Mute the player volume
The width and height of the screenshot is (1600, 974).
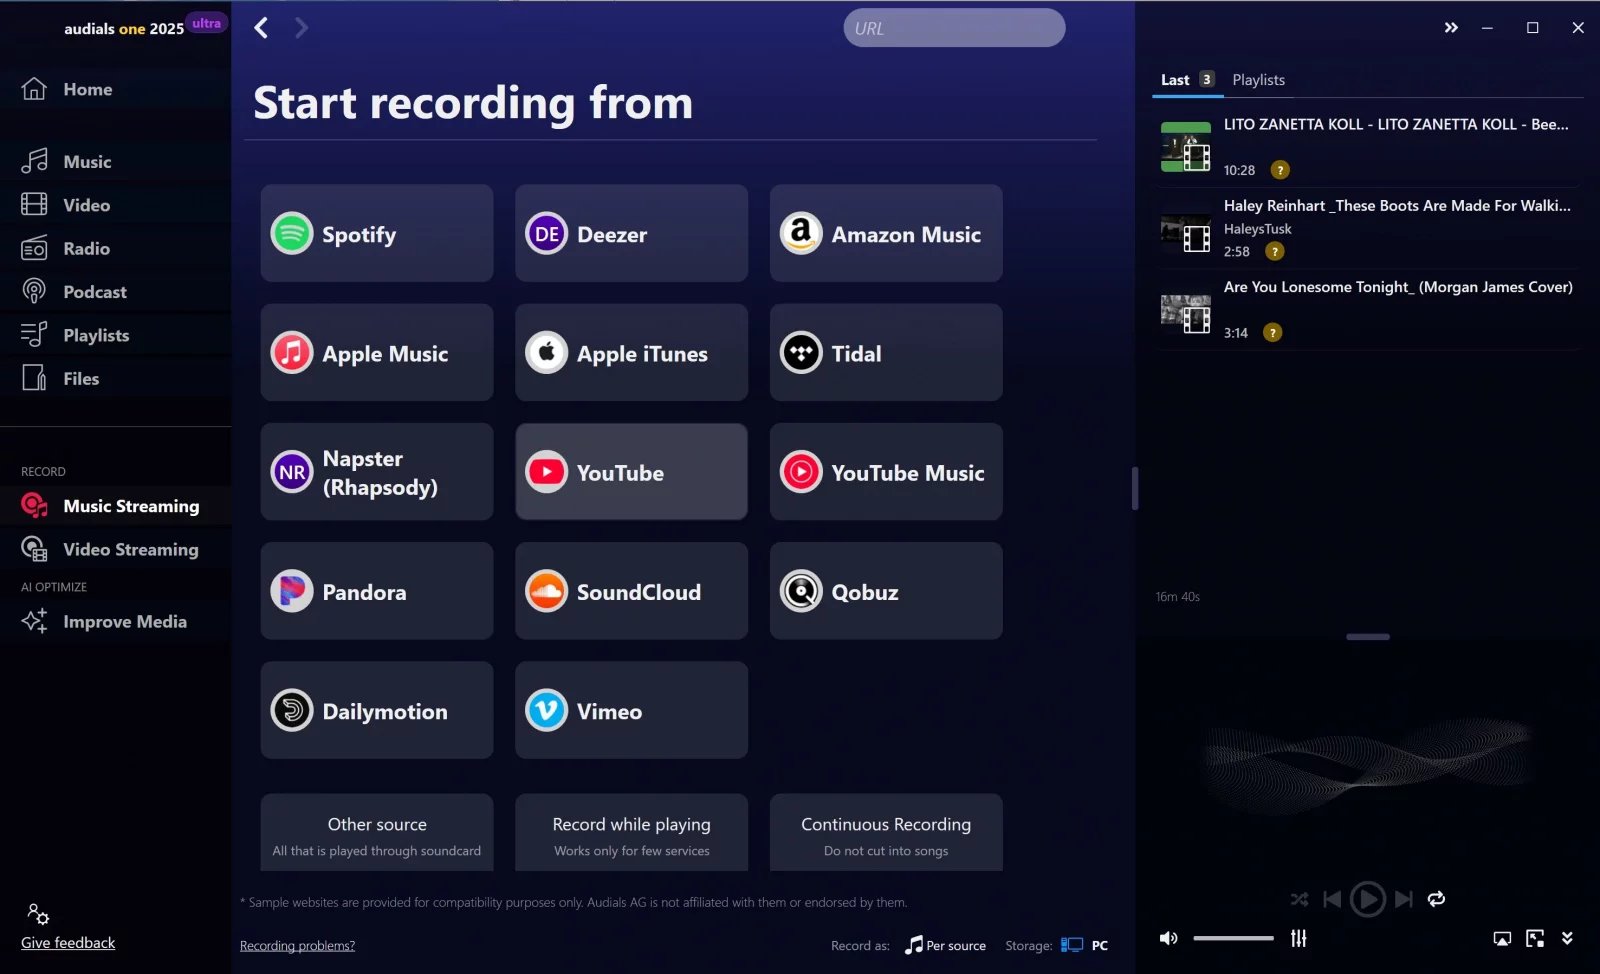point(1168,938)
